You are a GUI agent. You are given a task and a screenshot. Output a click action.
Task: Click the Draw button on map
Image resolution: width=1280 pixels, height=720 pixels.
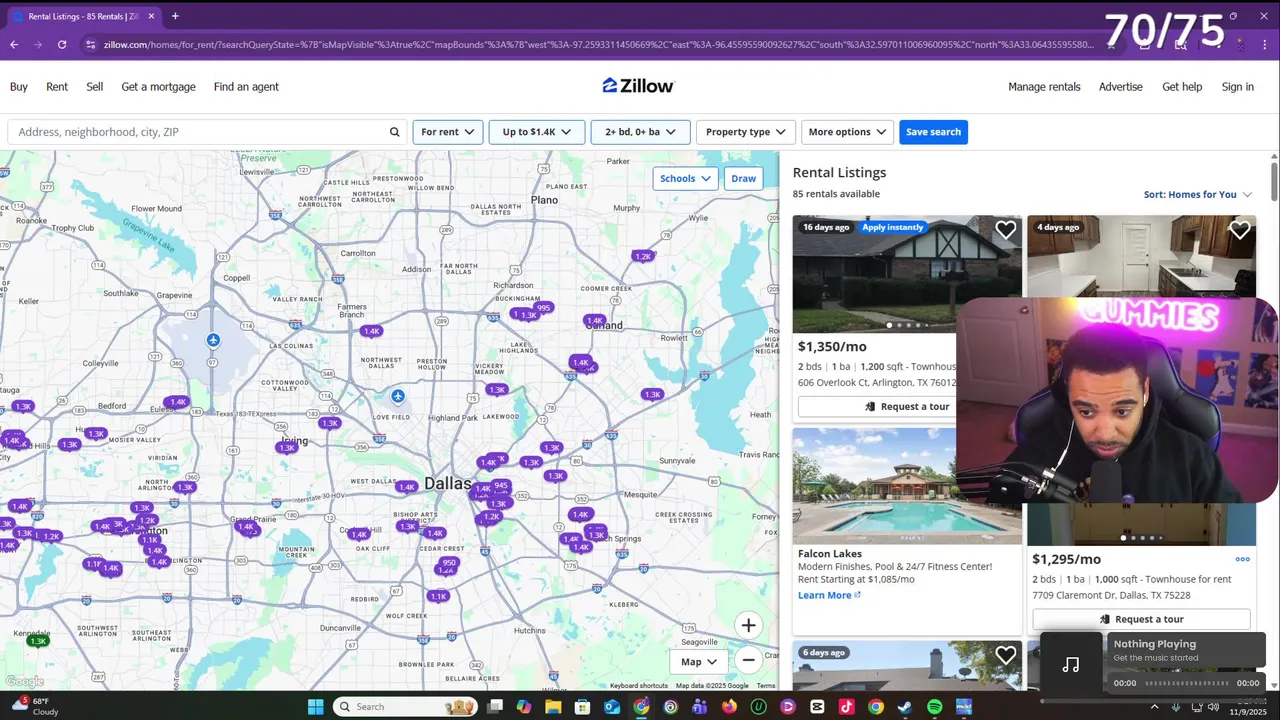743,178
